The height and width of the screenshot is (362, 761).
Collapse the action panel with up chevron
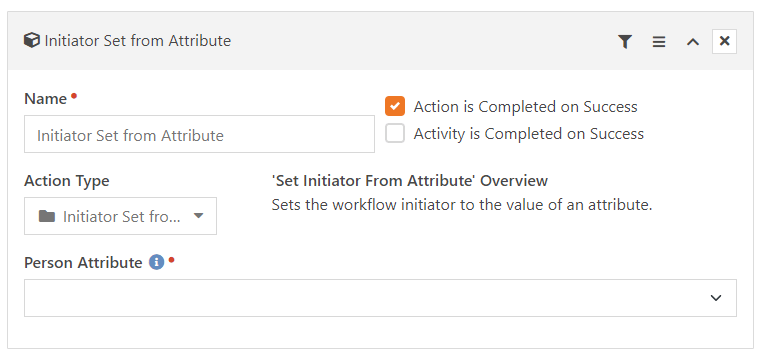[693, 42]
